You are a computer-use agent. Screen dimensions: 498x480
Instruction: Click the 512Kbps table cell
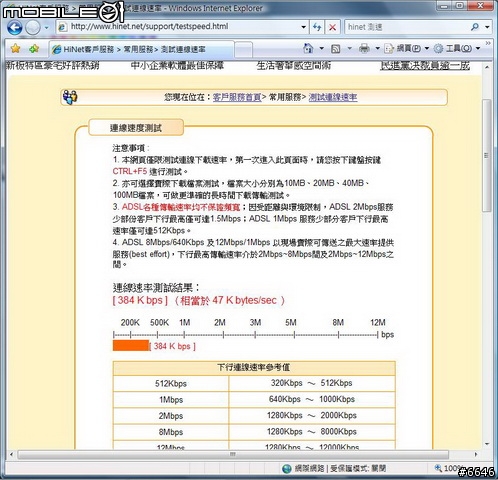pos(171,384)
